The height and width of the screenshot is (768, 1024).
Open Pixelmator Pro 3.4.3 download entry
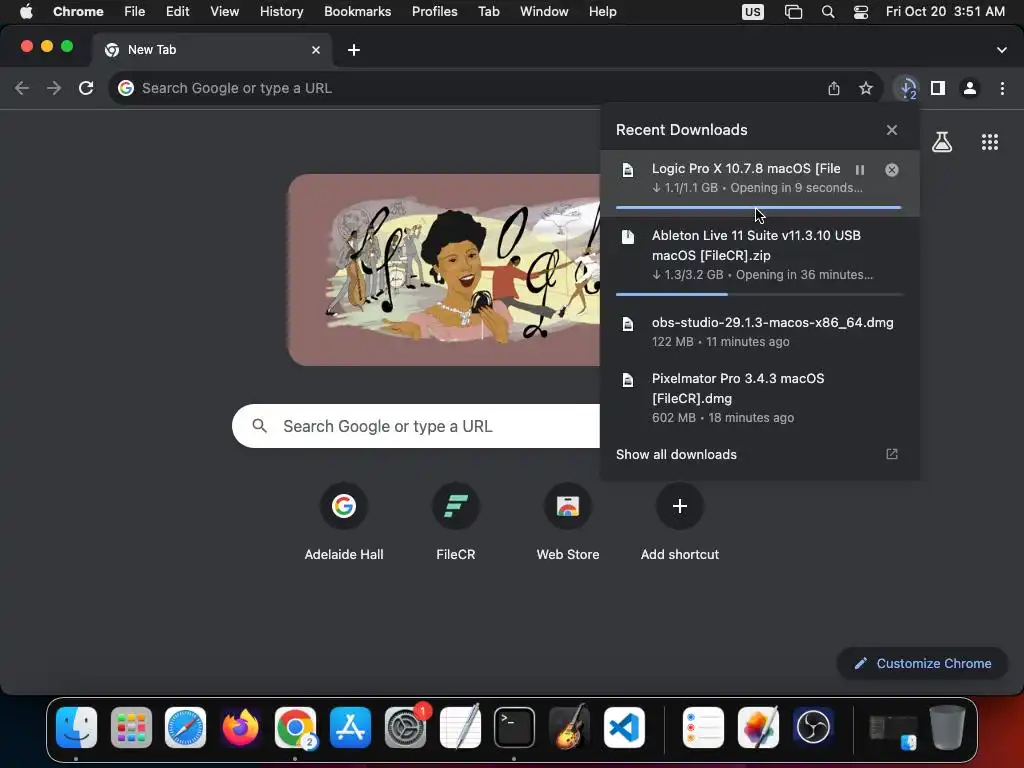pos(760,398)
